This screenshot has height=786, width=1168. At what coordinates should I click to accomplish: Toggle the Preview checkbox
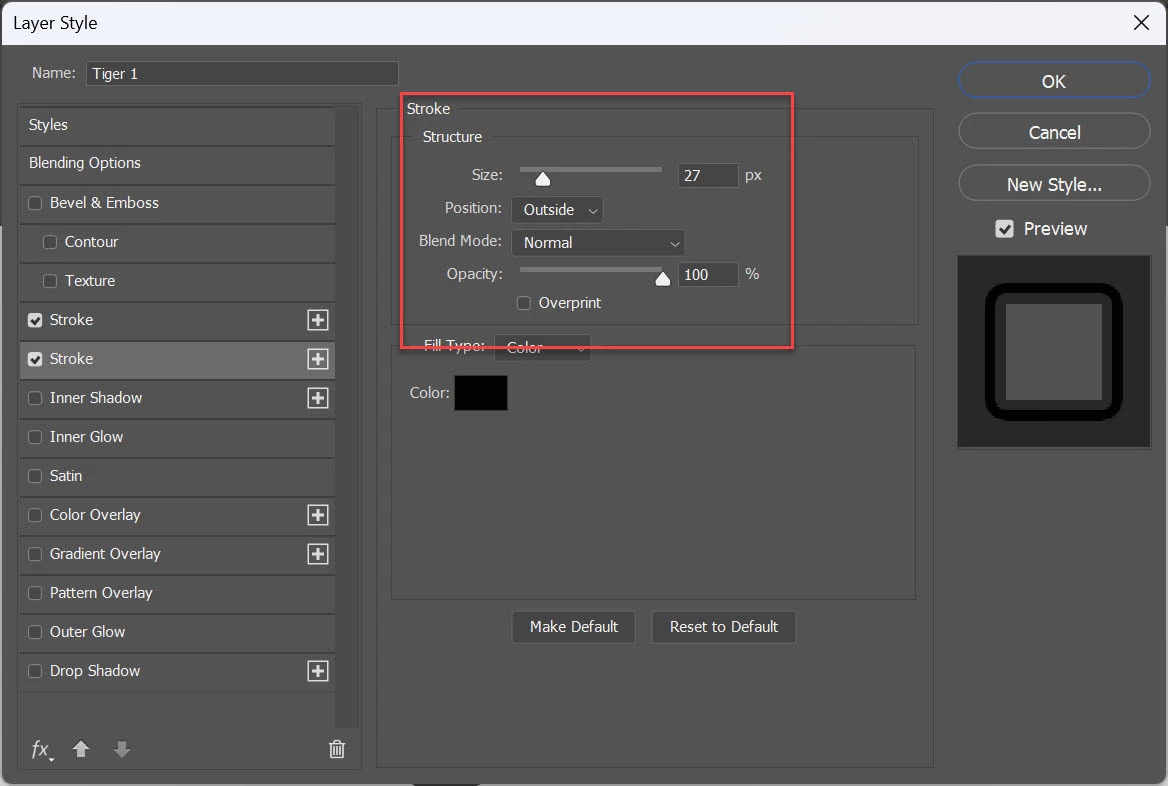tap(1004, 229)
